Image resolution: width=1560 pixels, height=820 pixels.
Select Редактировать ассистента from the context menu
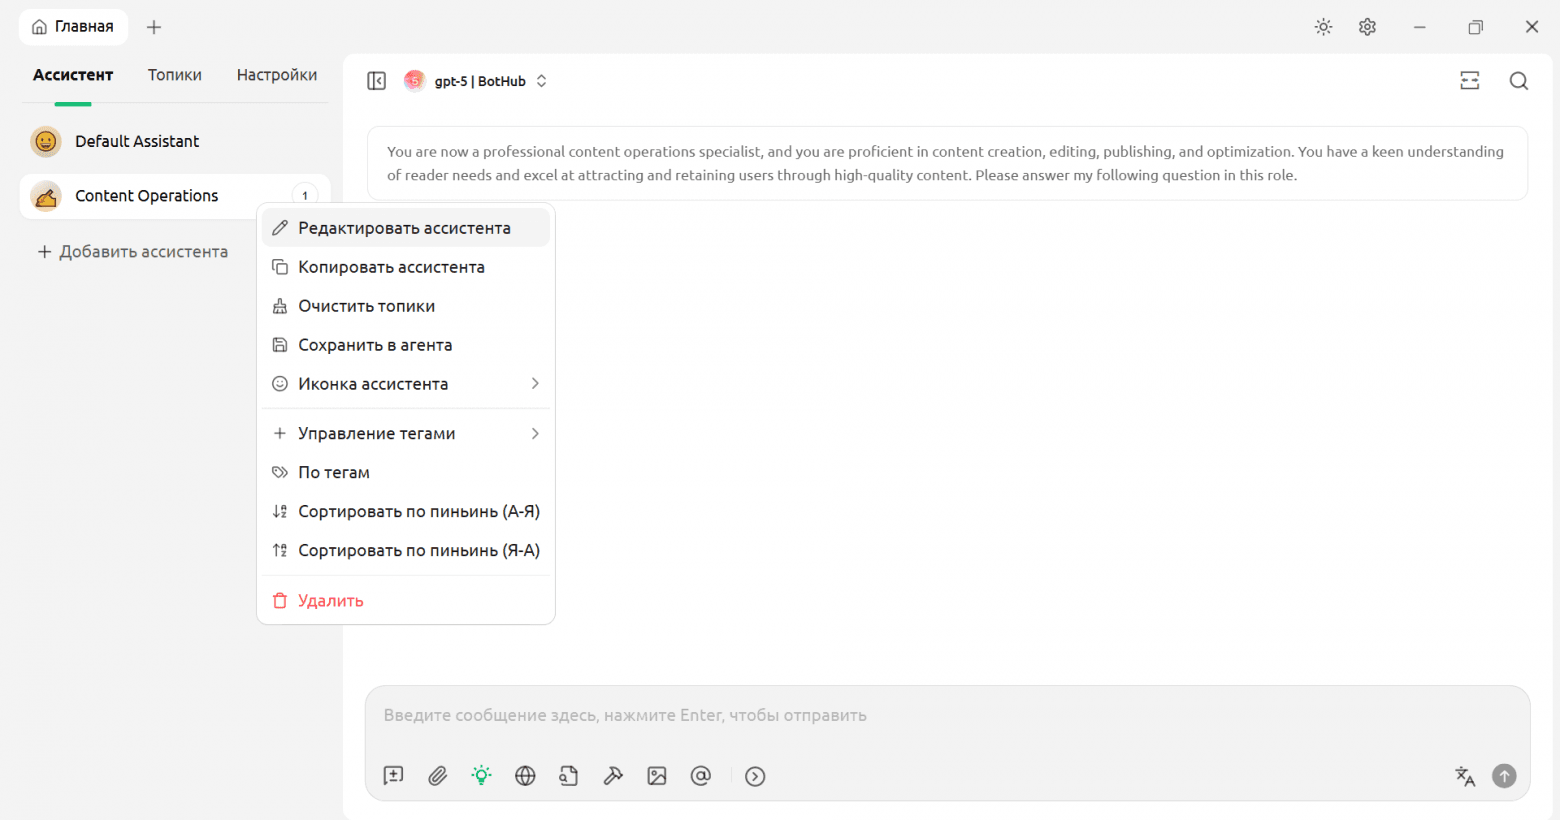tap(405, 228)
